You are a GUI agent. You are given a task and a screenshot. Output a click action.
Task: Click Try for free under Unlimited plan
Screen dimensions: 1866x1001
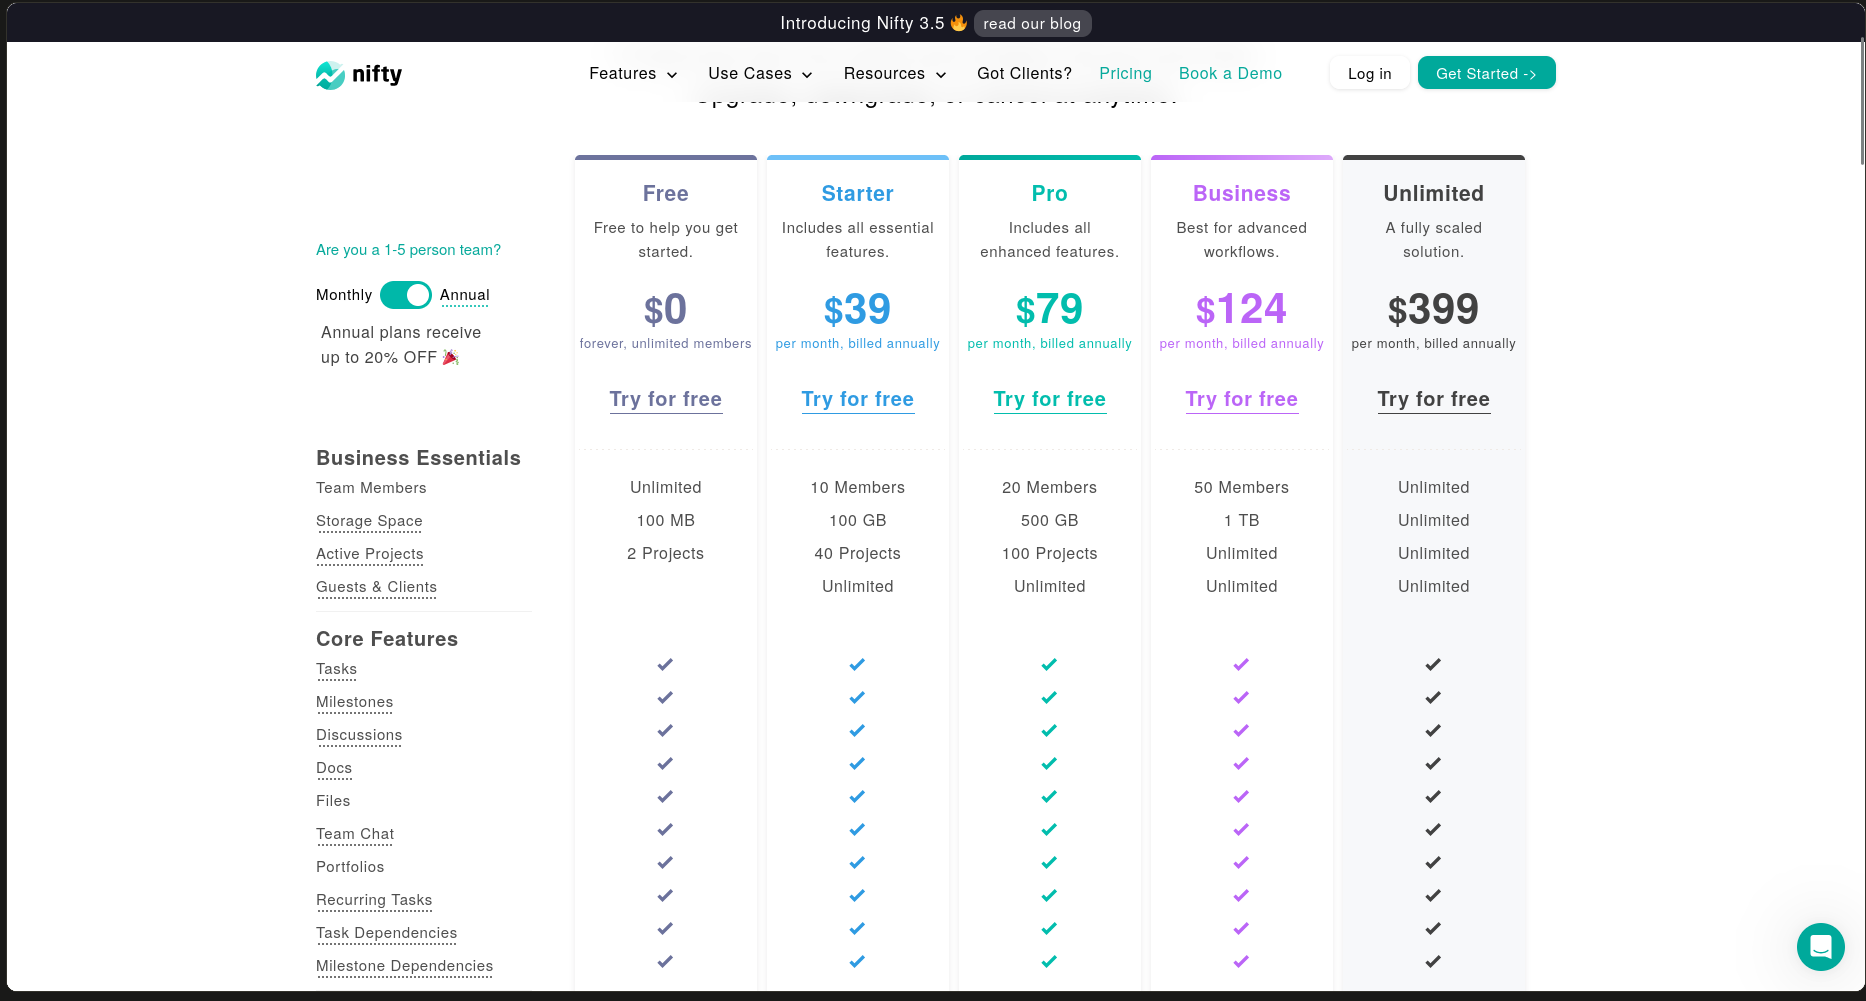pyautogui.click(x=1434, y=400)
